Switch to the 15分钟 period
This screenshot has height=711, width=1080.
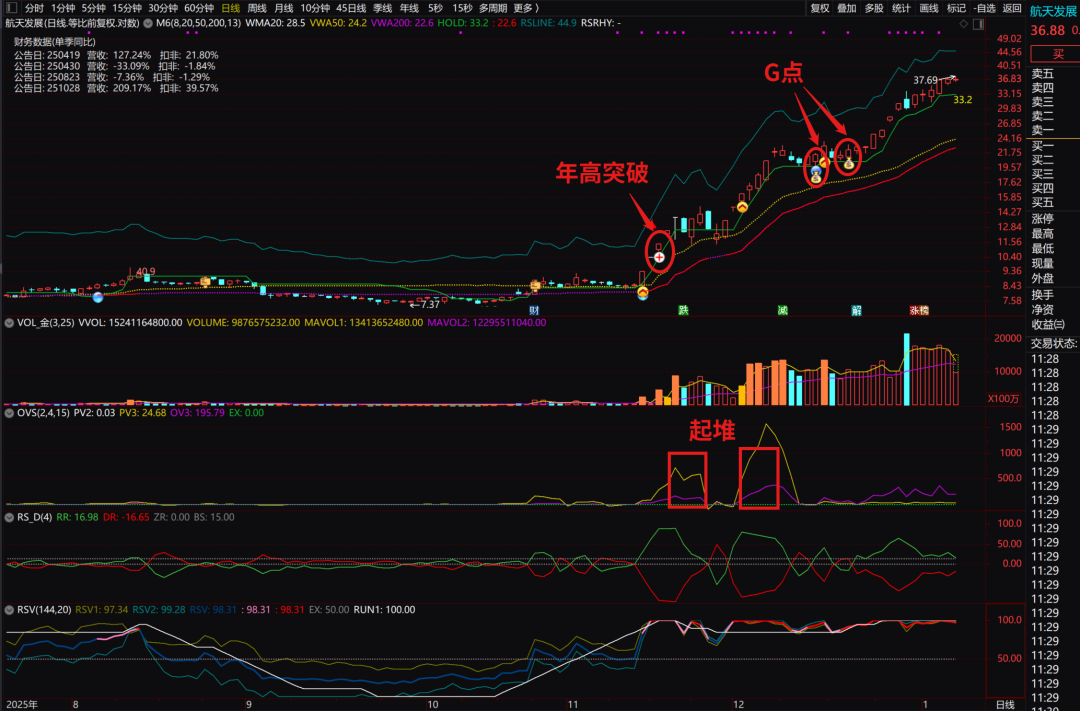[127, 8]
